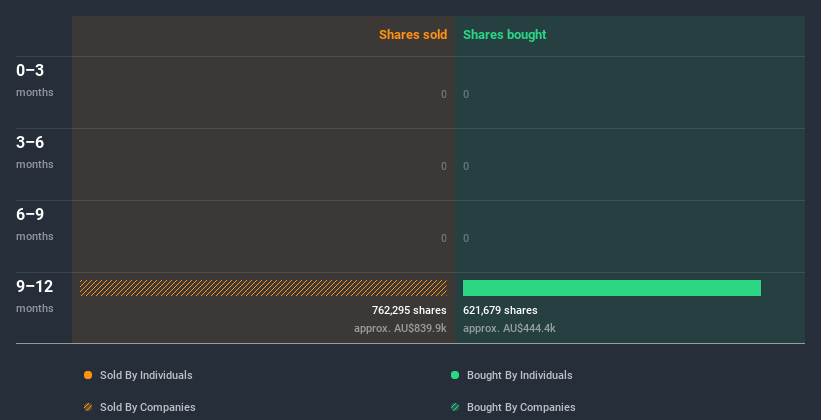
Task: Click the bought zero in 0–3 months row
Action: pyautogui.click(x=466, y=94)
